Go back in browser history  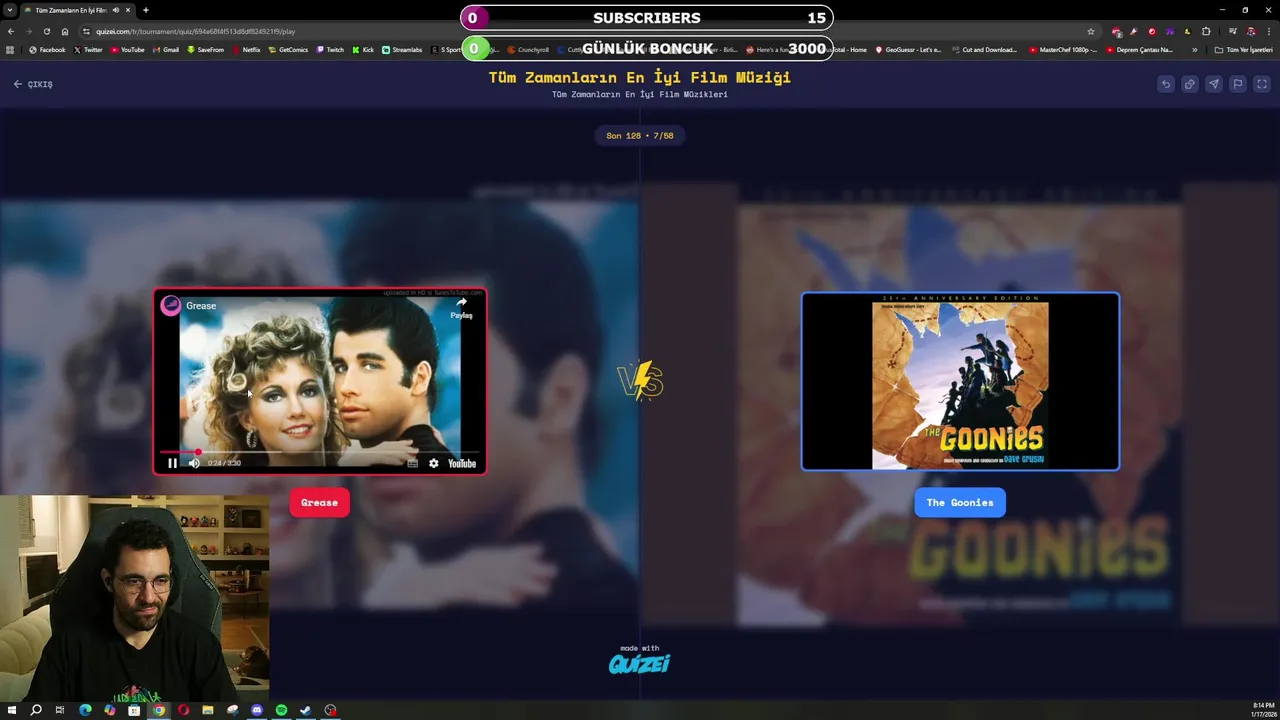click(x=11, y=31)
